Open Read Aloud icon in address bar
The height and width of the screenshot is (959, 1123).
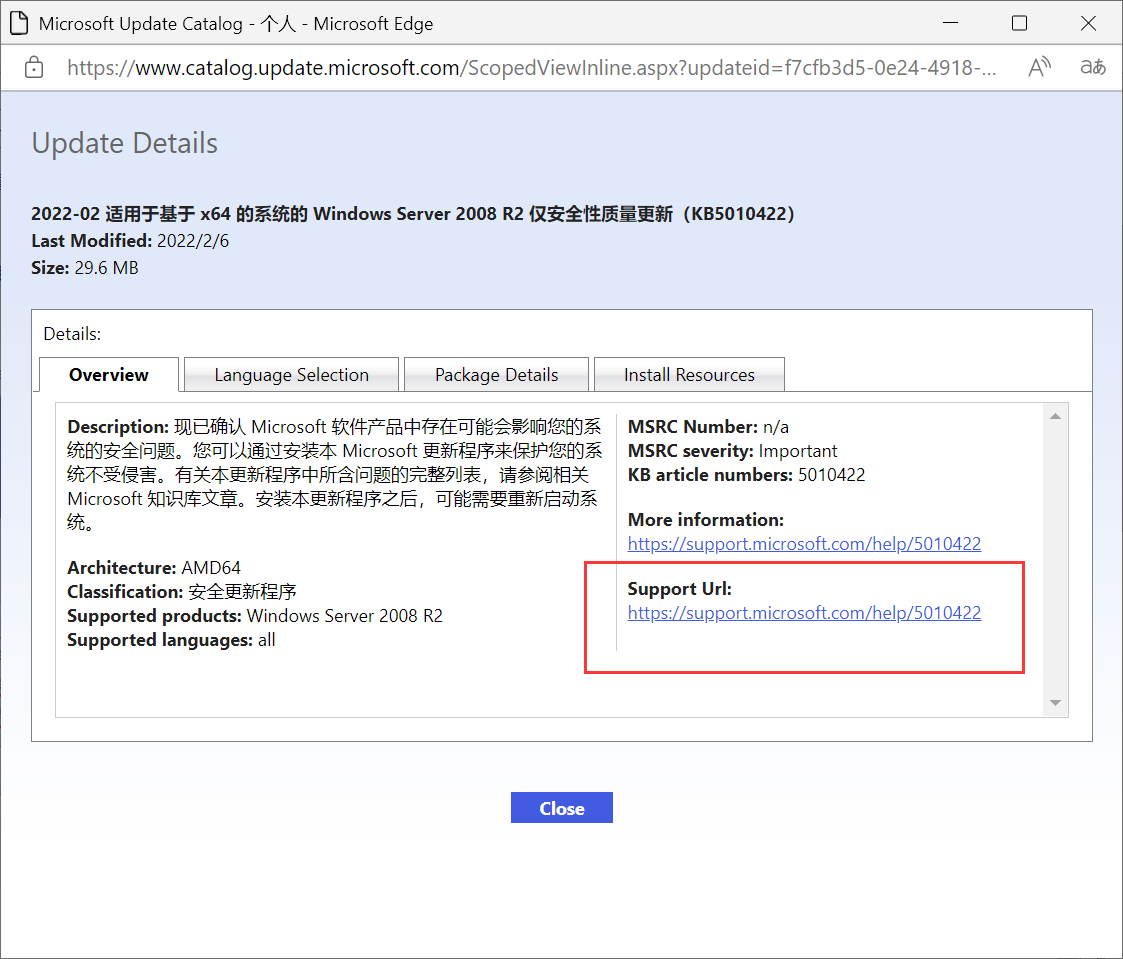(x=1039, y=67)
